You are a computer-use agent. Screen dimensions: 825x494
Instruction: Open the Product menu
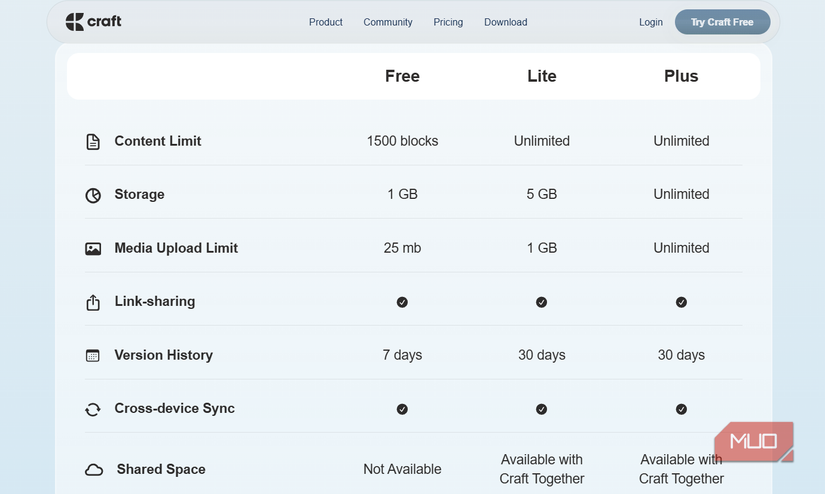326,22
